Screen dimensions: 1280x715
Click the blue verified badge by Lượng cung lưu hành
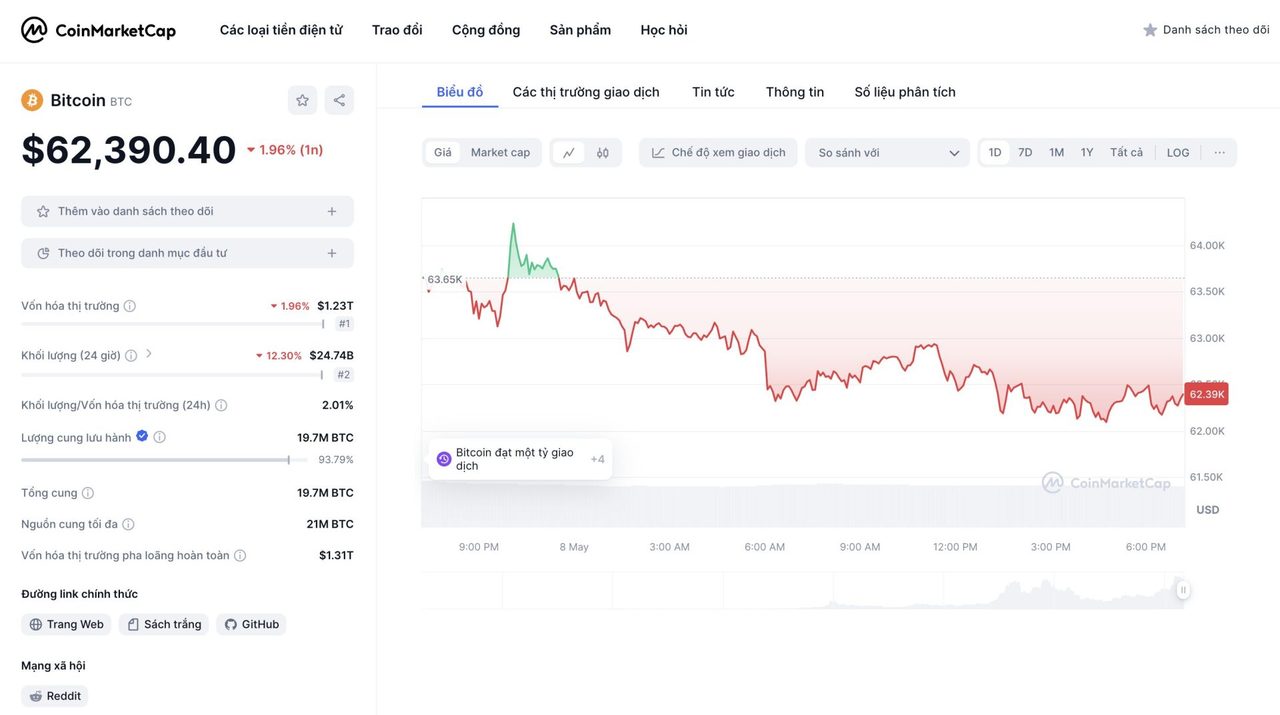pos(142,436)
